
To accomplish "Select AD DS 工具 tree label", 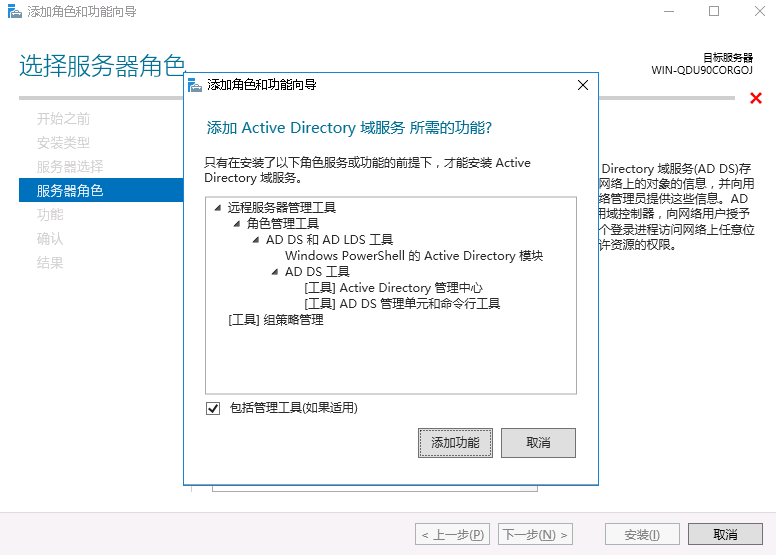I will pos(317,272).
